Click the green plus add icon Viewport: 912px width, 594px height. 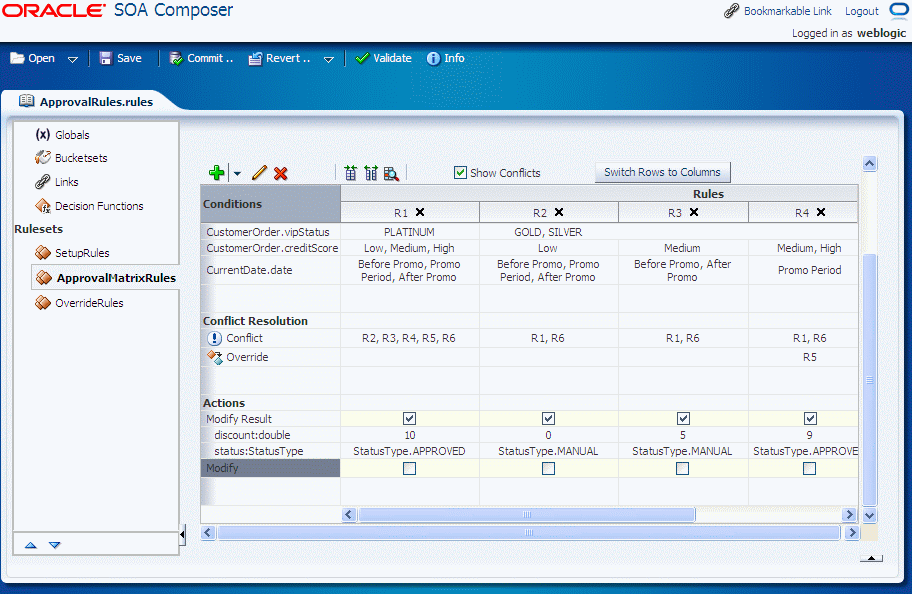click(x=216, y=173)
